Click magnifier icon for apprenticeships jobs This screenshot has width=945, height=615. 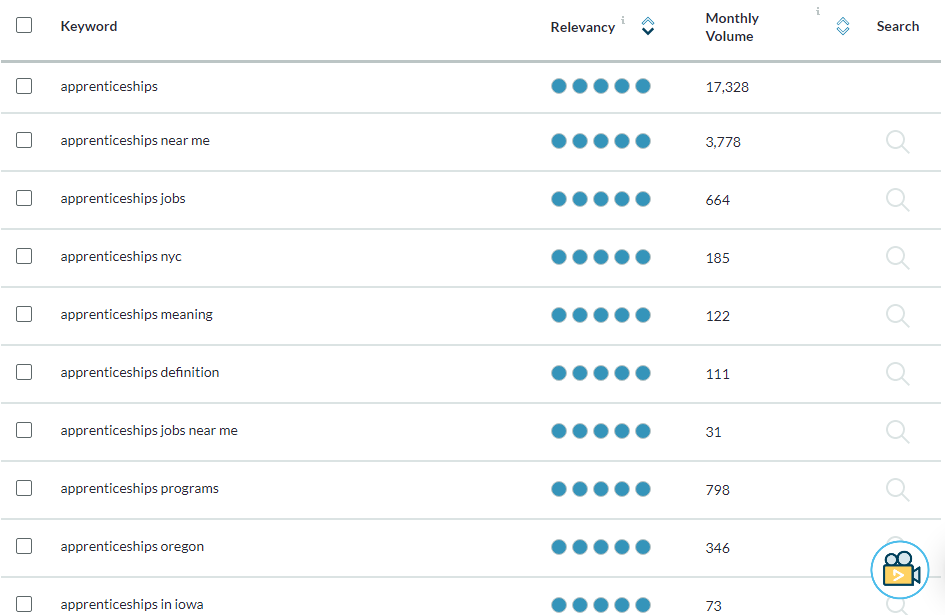[897, 200]
